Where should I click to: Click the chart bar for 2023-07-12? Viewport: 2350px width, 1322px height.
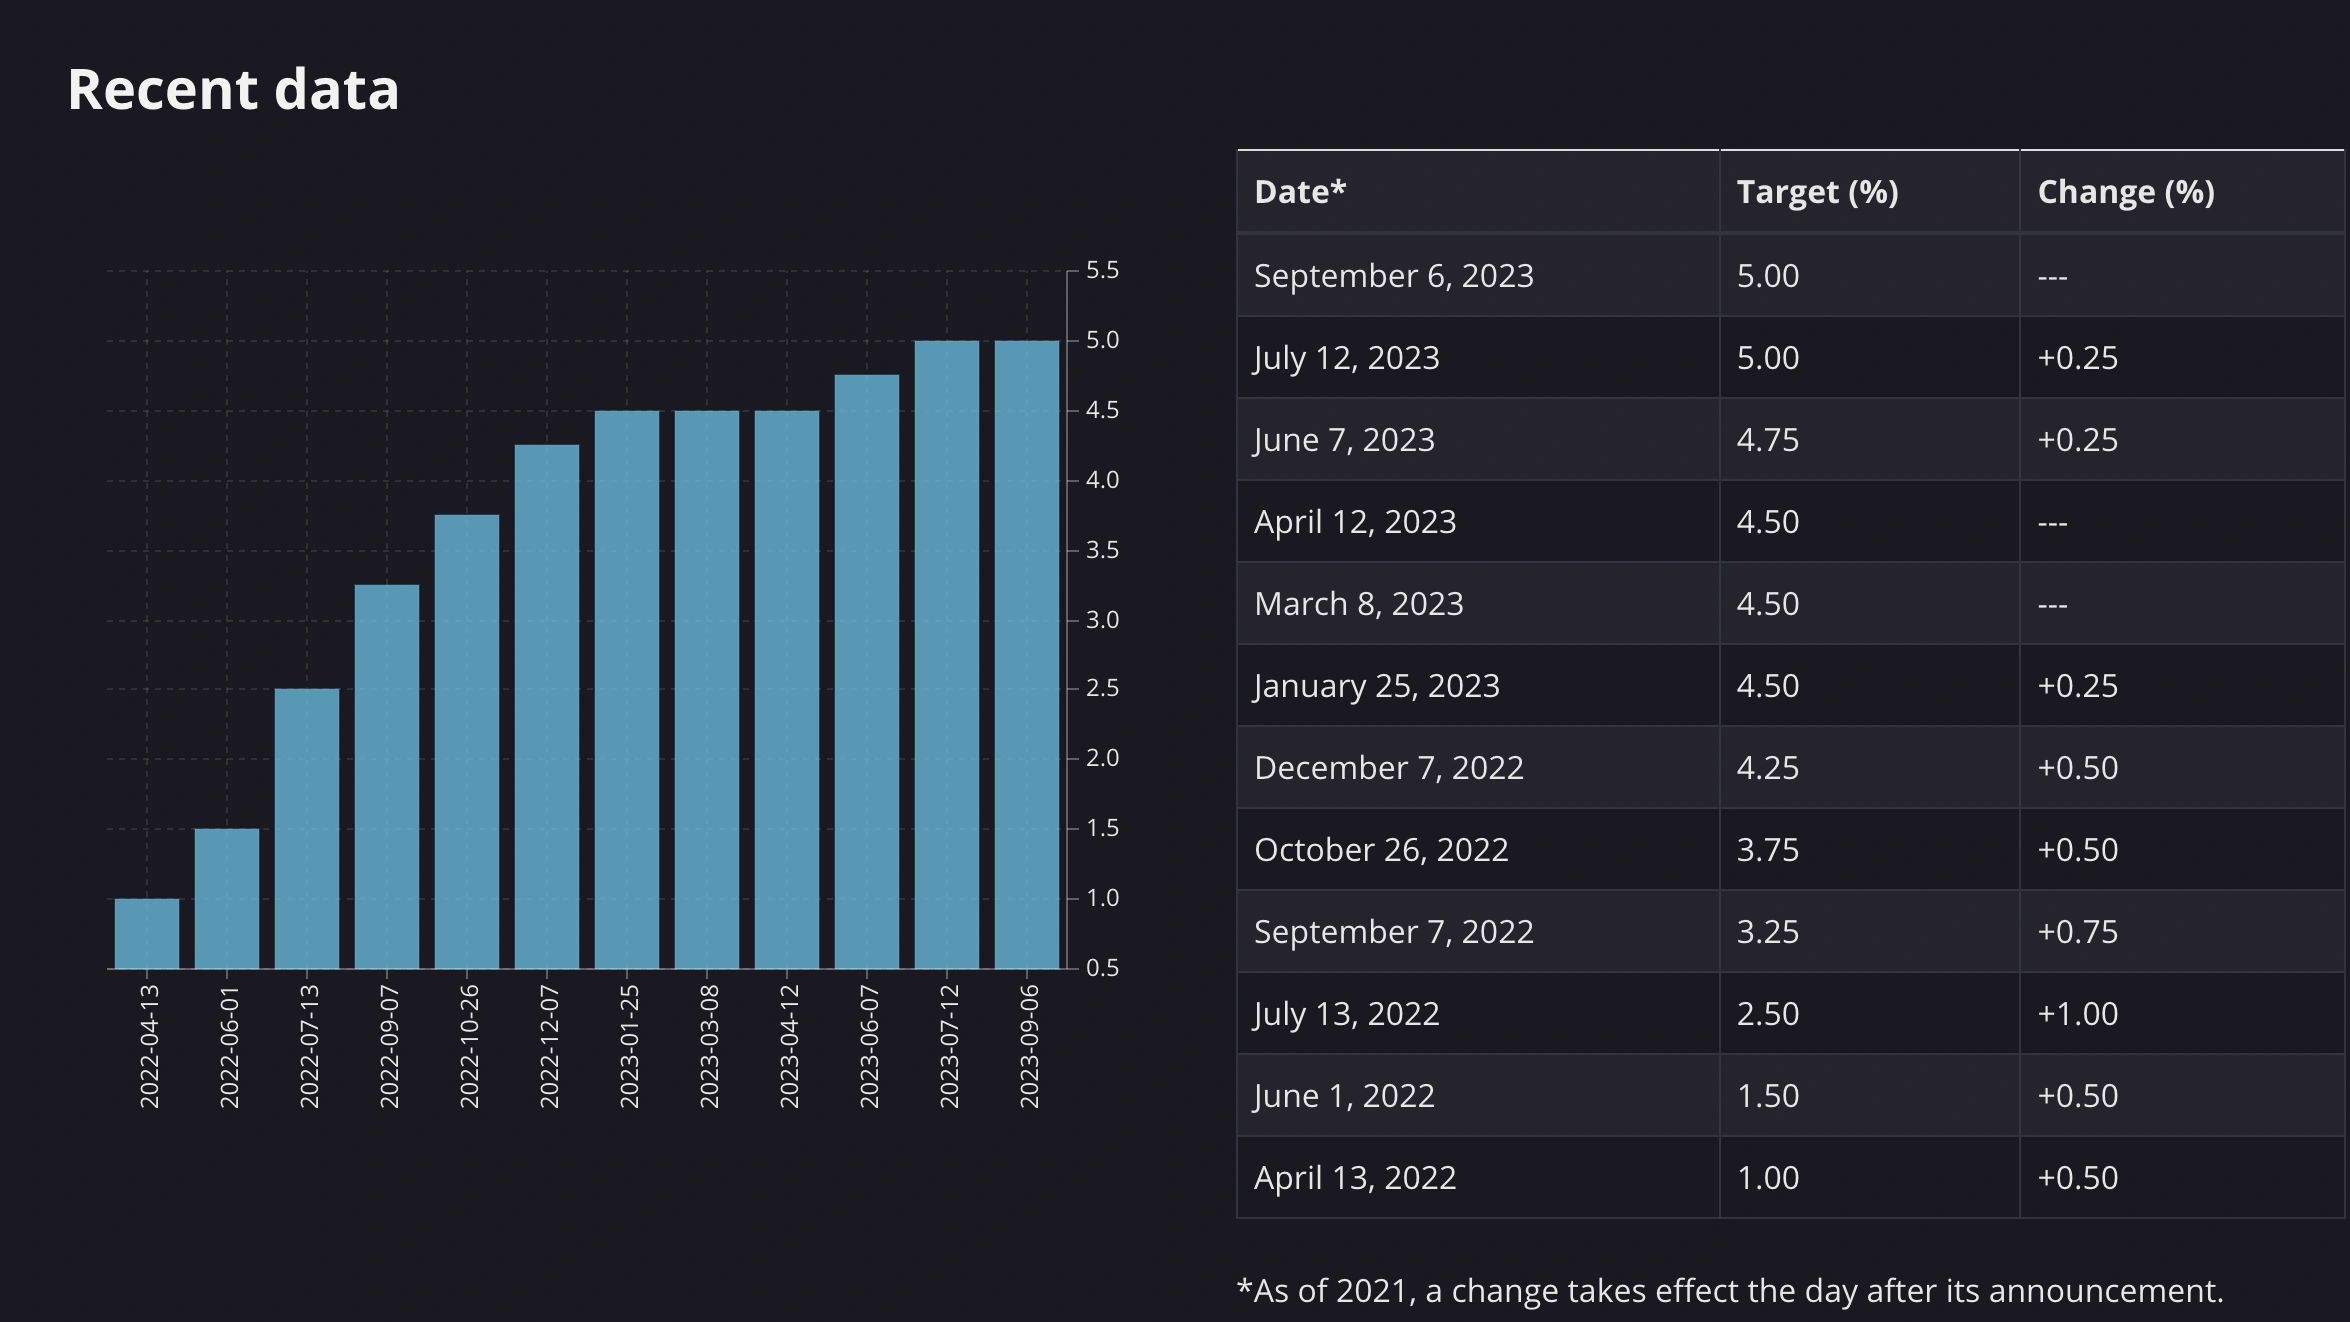(x=947, y=655)
